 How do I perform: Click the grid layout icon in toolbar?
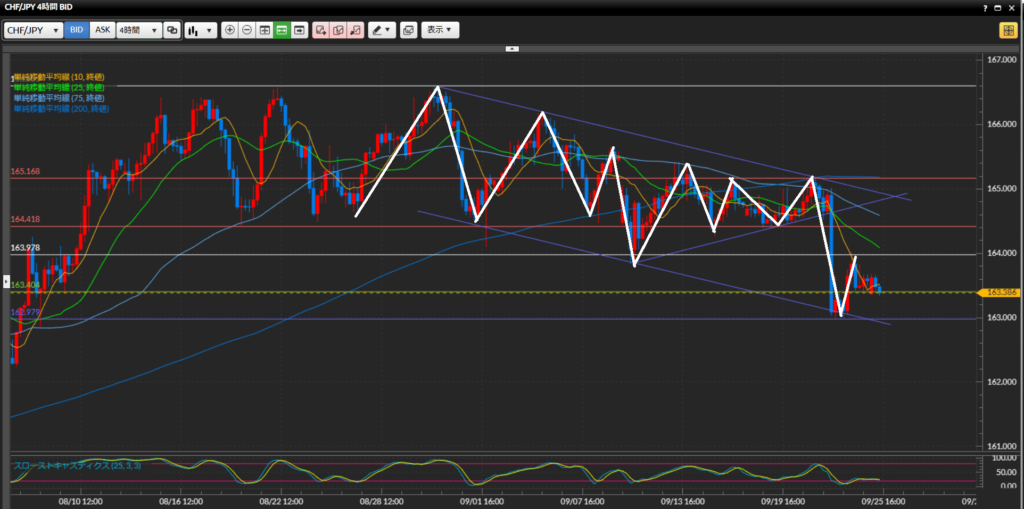(265, 30)
